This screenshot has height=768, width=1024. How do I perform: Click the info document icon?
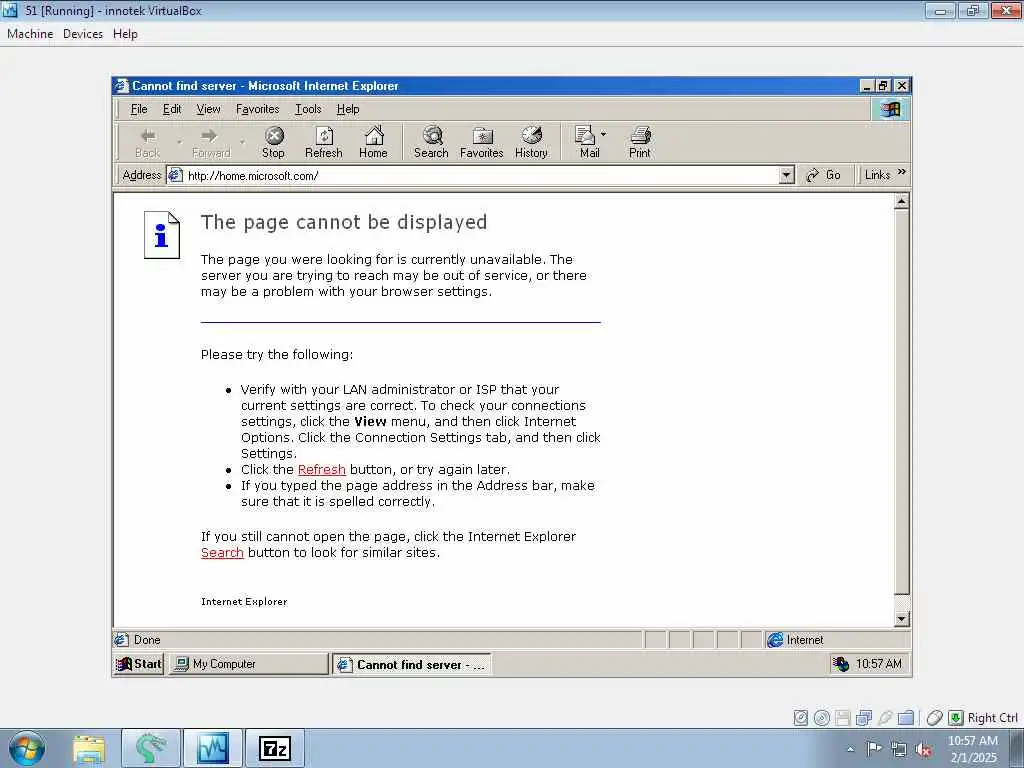click(x=162, y=235)
